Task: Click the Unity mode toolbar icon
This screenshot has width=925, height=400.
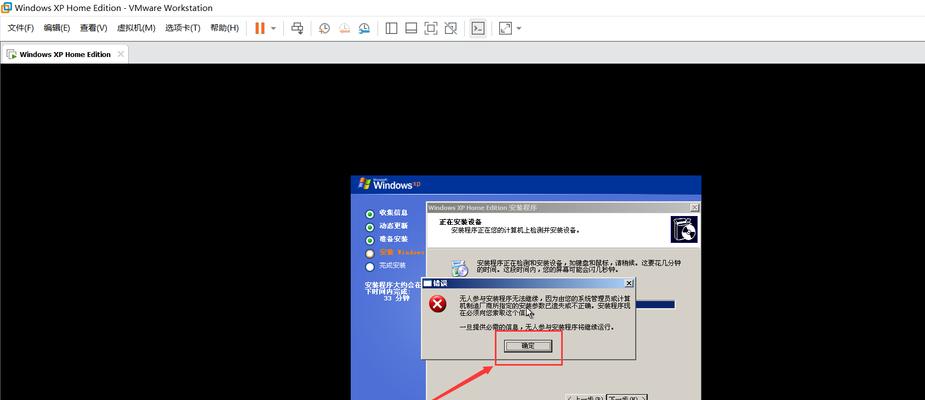Action: (451, 28)
